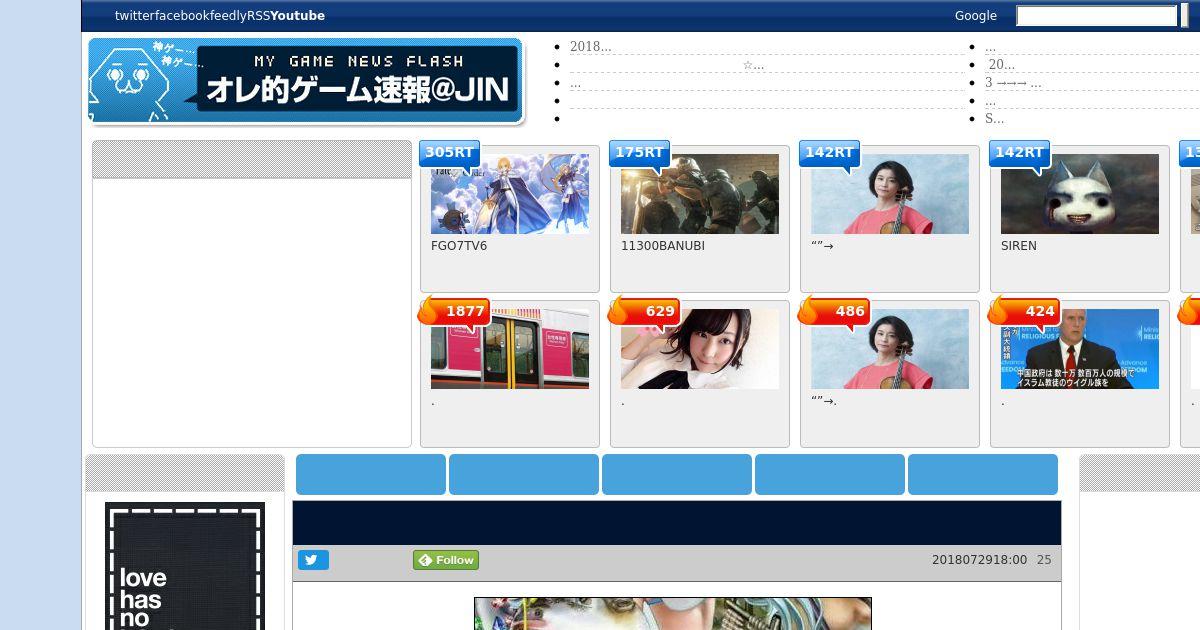1200x630 pixels.
Task: Open the 25 comments count link
Action: [1044, 560]
